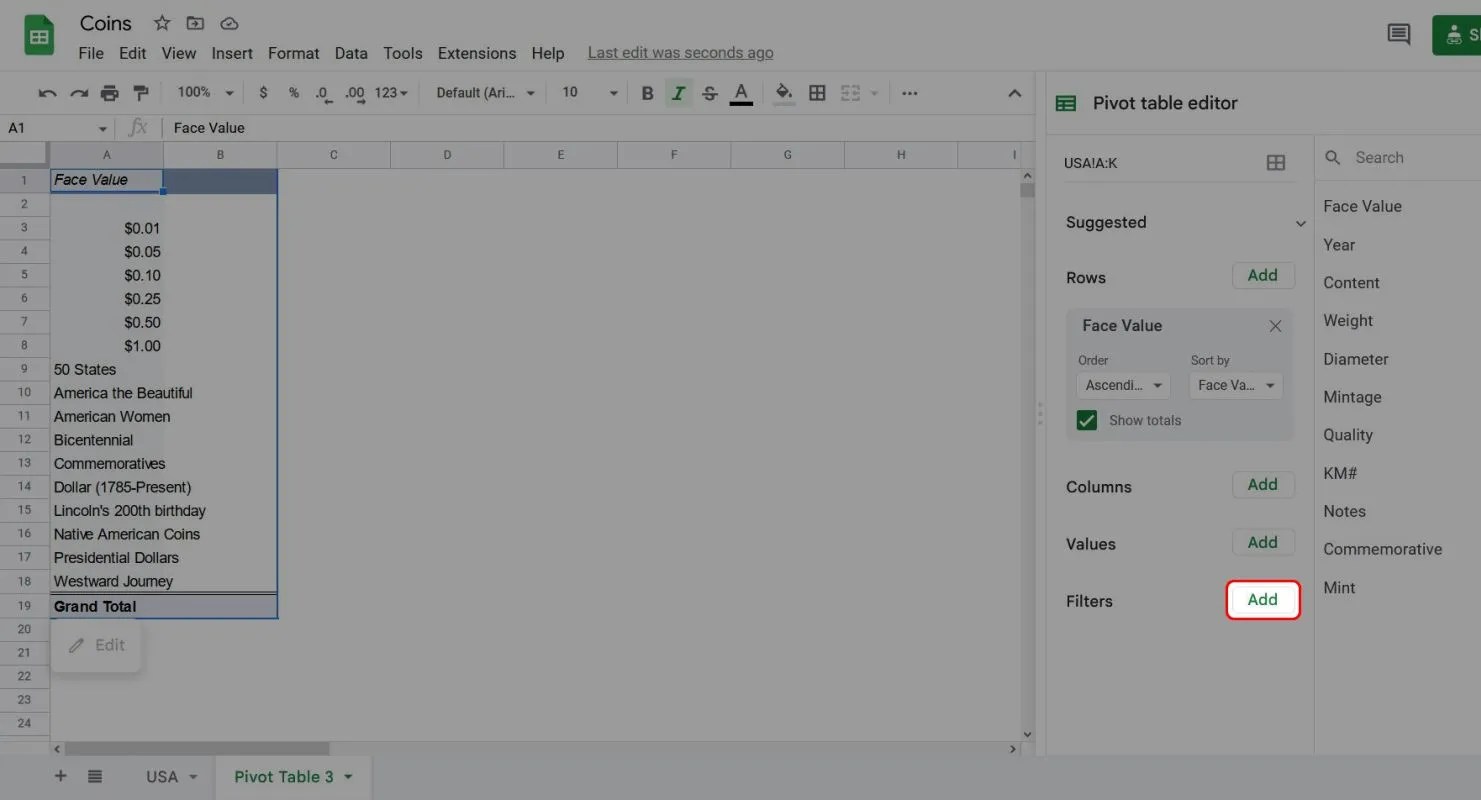Open the Data menu
Screen dimensions: 1481x800
click(351, 53)
